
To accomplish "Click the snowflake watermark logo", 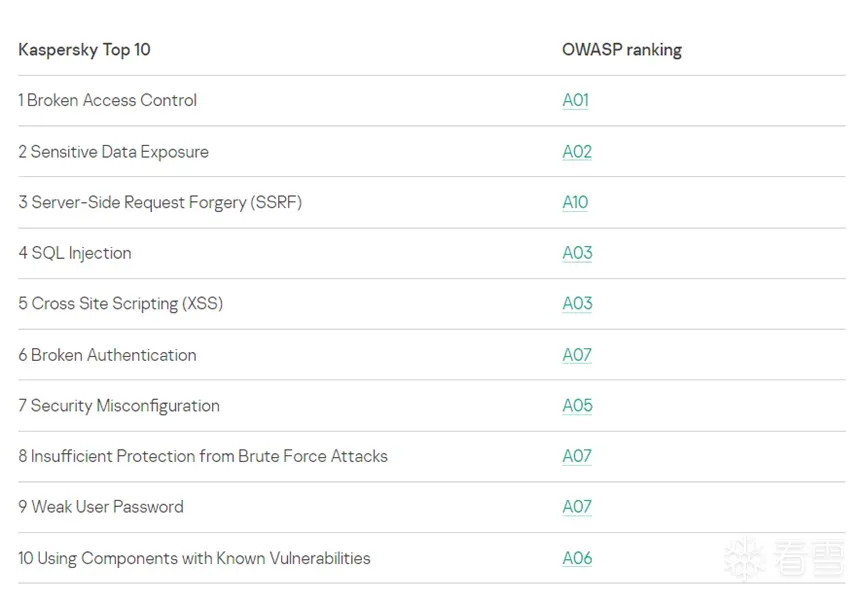I will point(744,558).
